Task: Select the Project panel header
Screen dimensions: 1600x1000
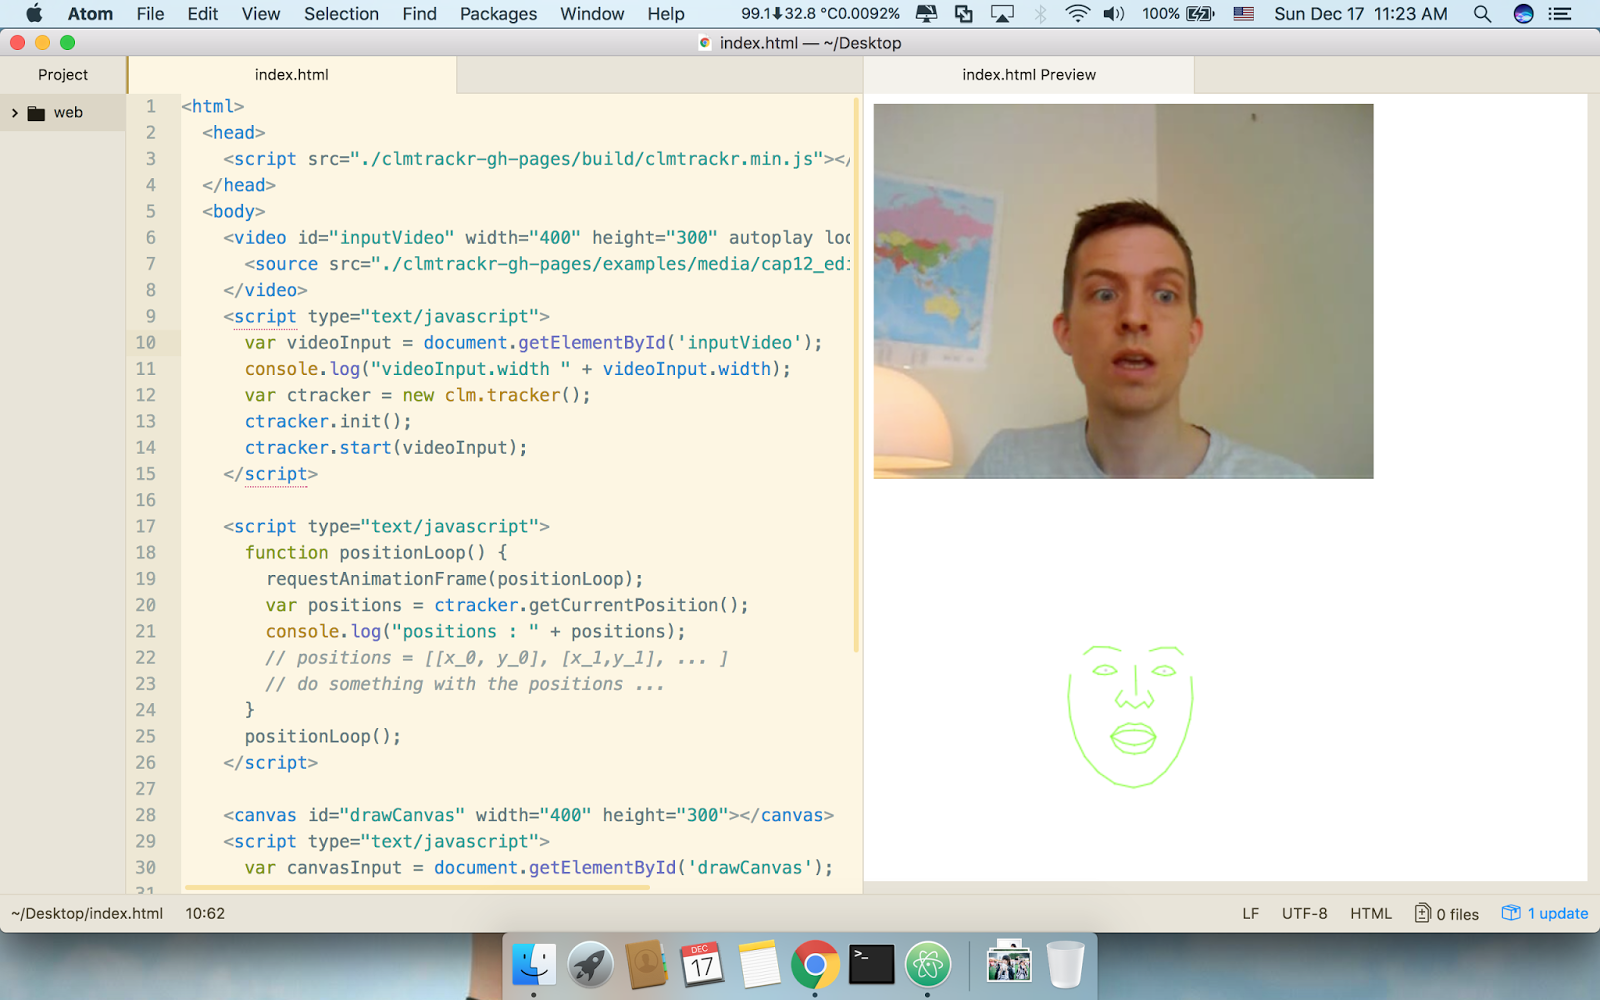Action: click(63, 75)
